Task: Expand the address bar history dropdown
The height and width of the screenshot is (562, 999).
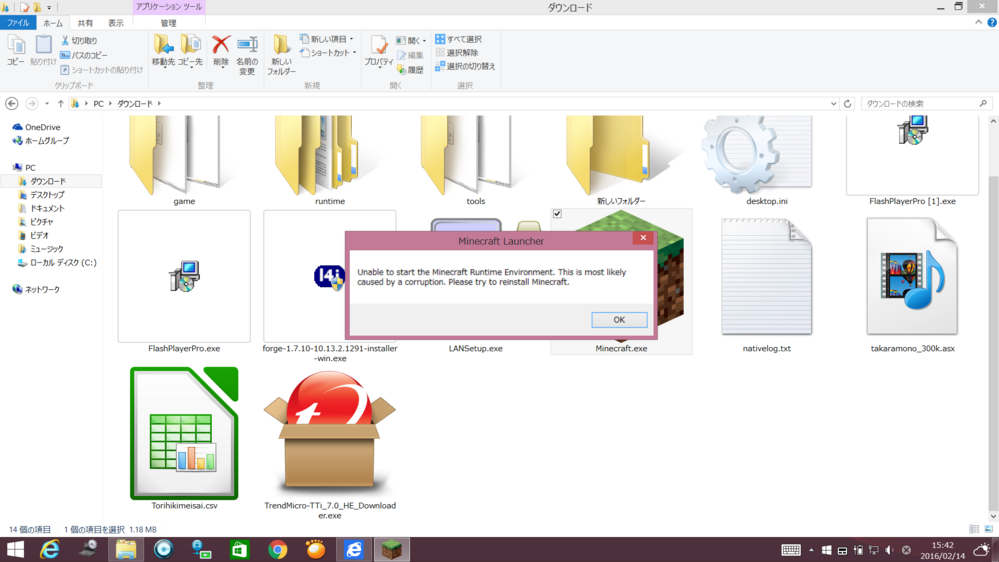Action: click(833, 103)
